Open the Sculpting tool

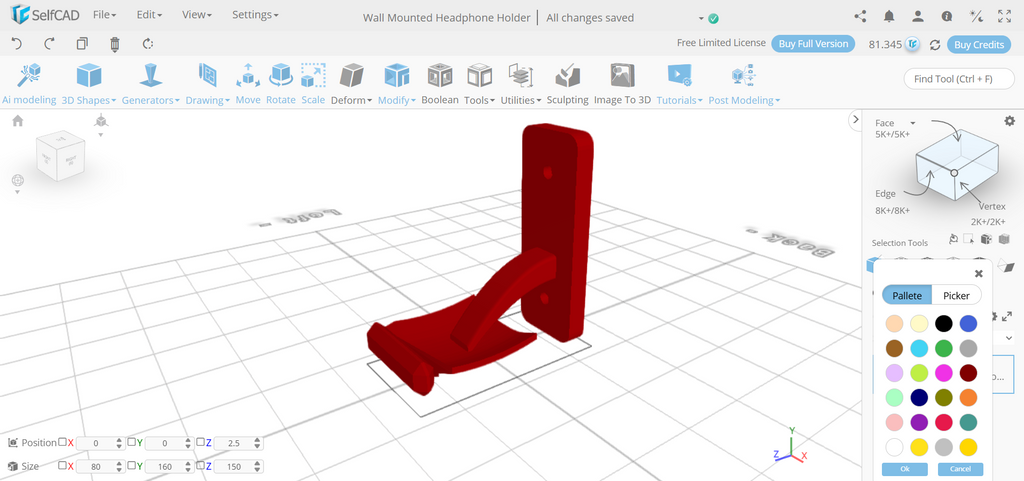click(x=568, y=84)
